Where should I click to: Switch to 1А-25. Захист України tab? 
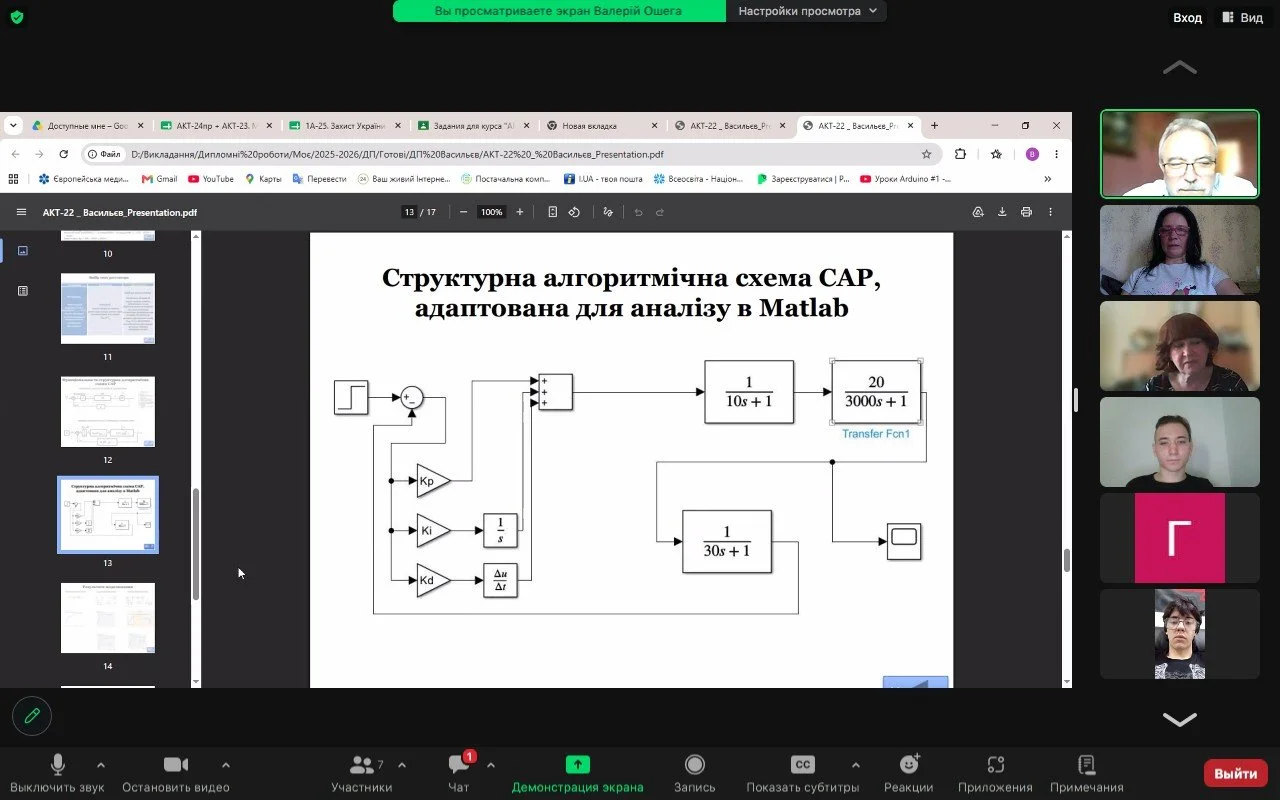tap(345, 126)
